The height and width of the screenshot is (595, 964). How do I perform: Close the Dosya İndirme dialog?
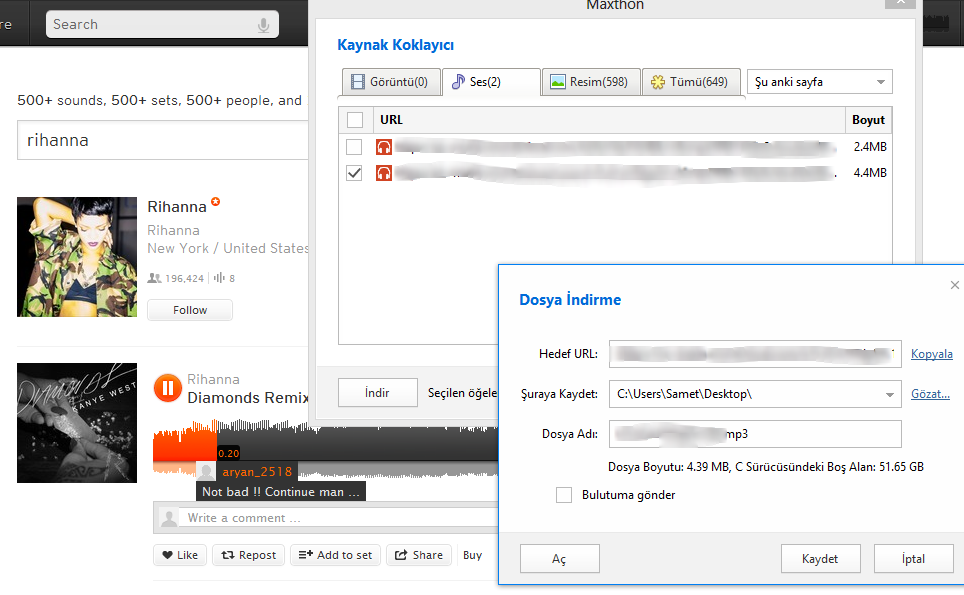click(954, 285)
